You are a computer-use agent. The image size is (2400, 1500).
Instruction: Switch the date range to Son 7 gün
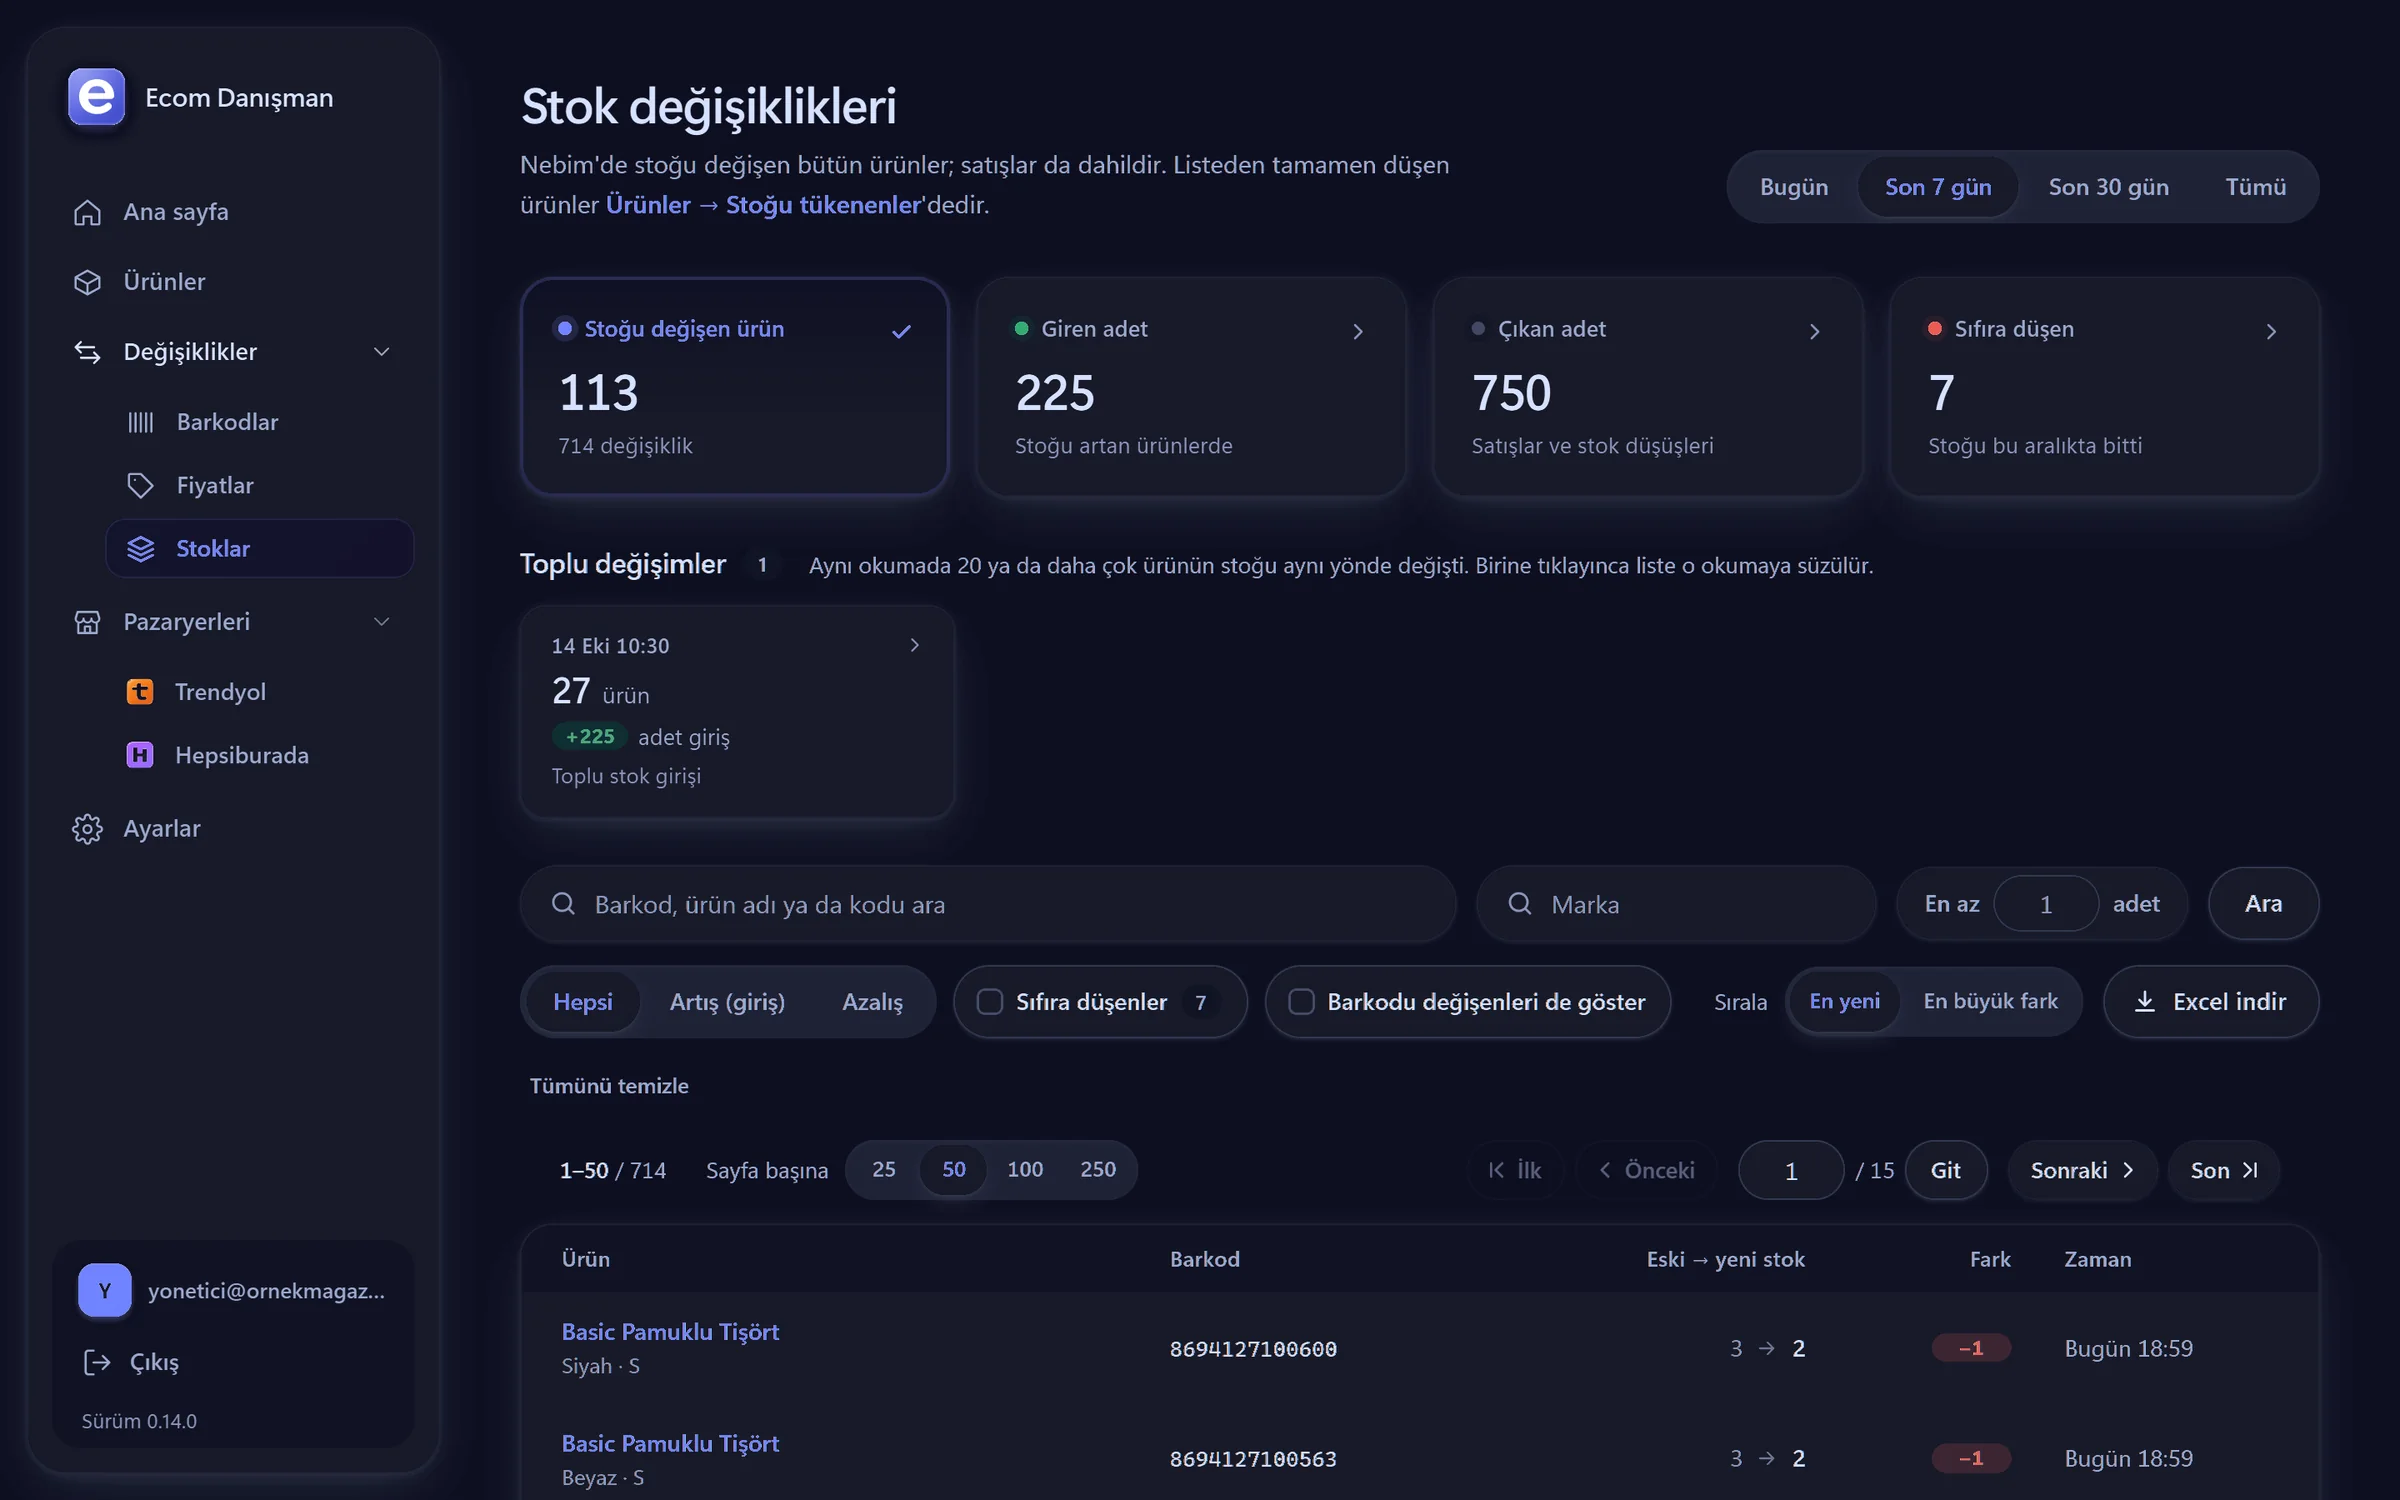click(x=1938, y=187)
